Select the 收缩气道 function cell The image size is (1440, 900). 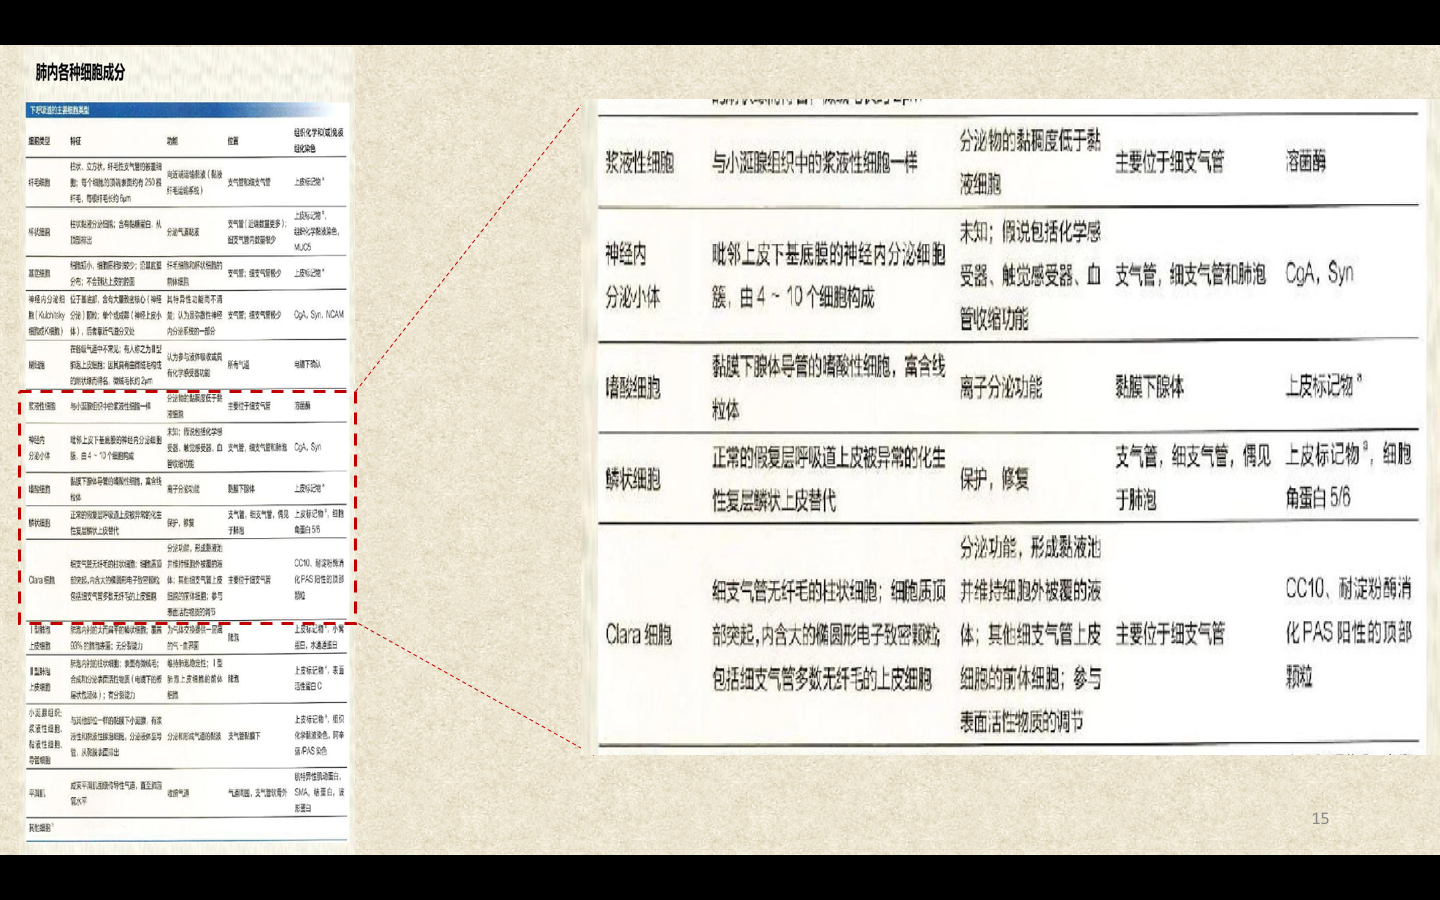178,793
